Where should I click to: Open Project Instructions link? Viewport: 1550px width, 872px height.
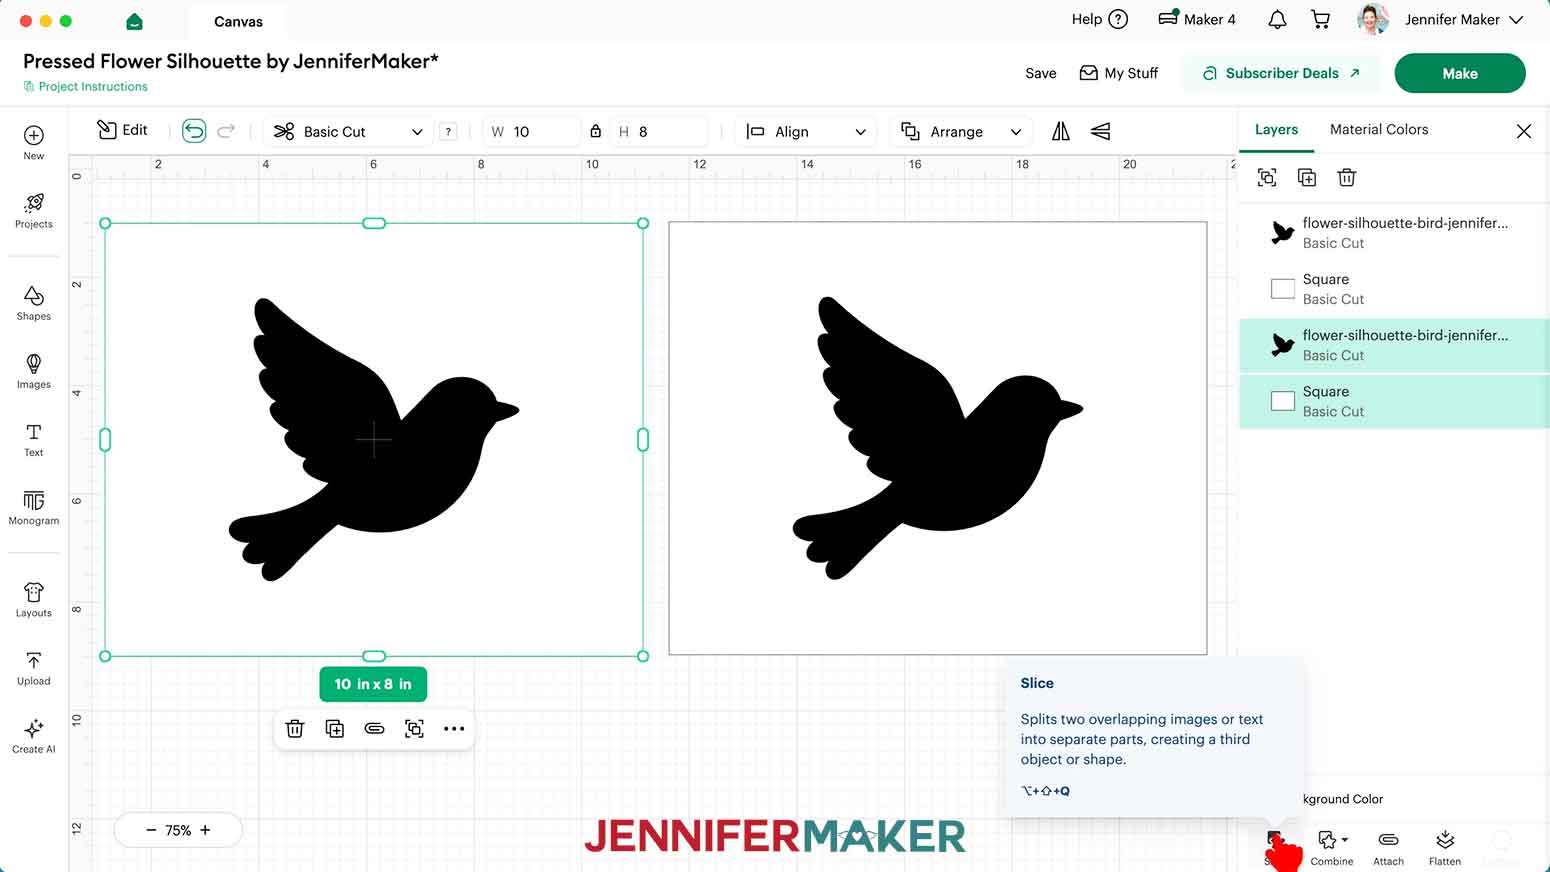point(86,87)
